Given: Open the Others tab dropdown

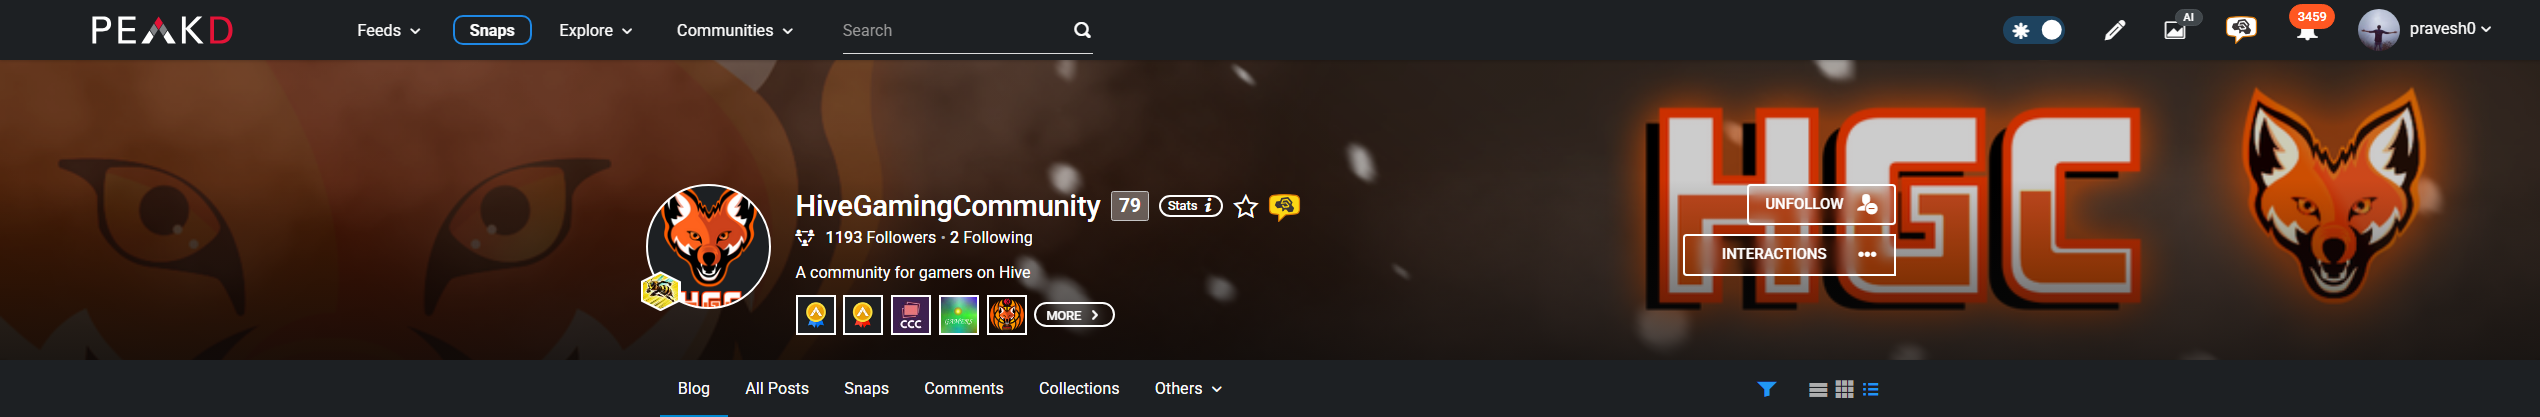Looking at the screenshot, I should (1188, 388).
